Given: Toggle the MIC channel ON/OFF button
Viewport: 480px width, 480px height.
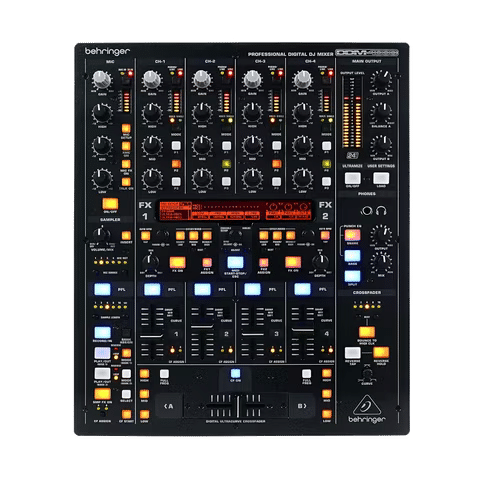Looking at the screenshot, I should 110,204.
